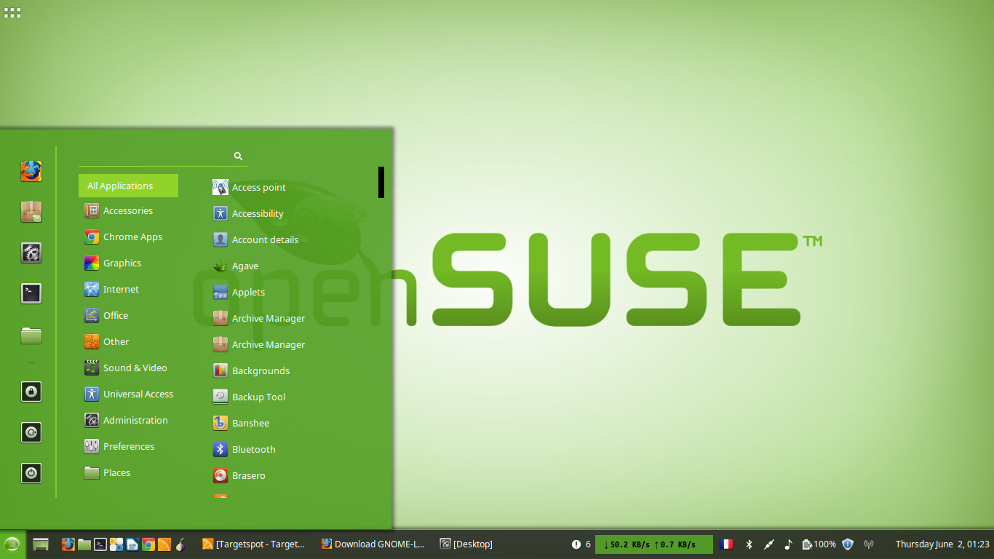
Task: Open file manager folder in favorites sidebar
Action: click(30, 335)
